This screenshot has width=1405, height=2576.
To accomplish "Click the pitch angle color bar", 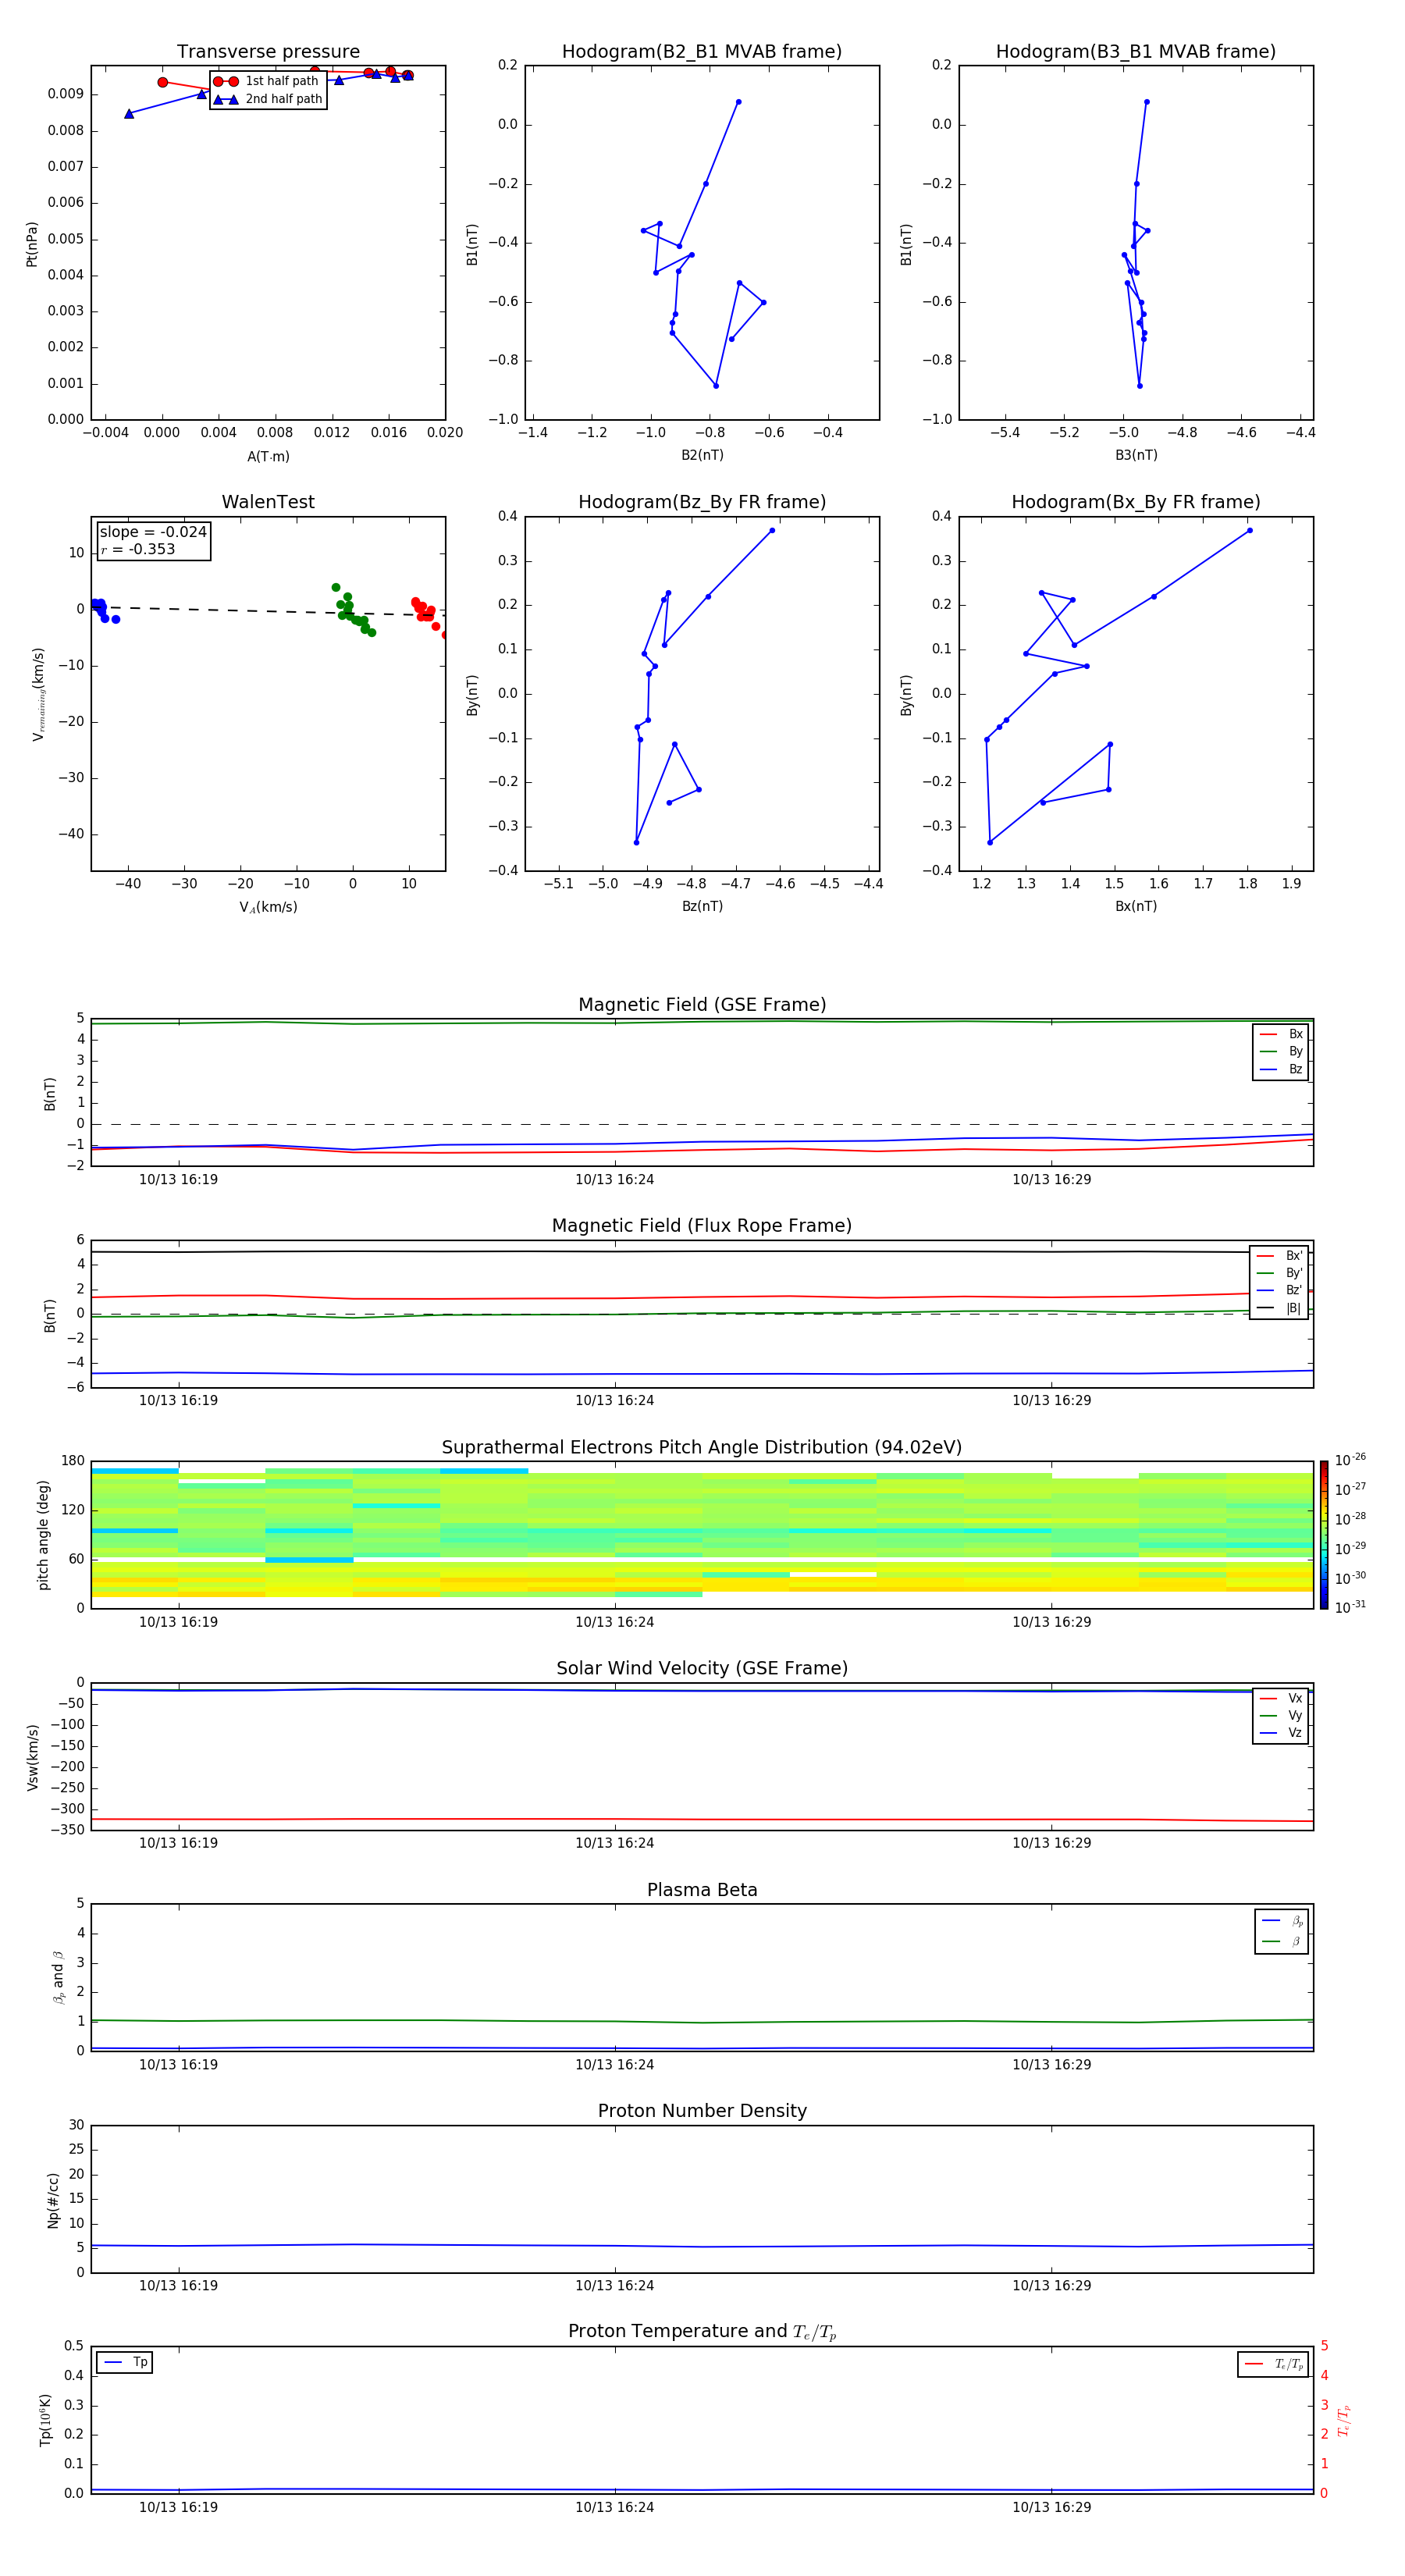I will point(1324,1535).
